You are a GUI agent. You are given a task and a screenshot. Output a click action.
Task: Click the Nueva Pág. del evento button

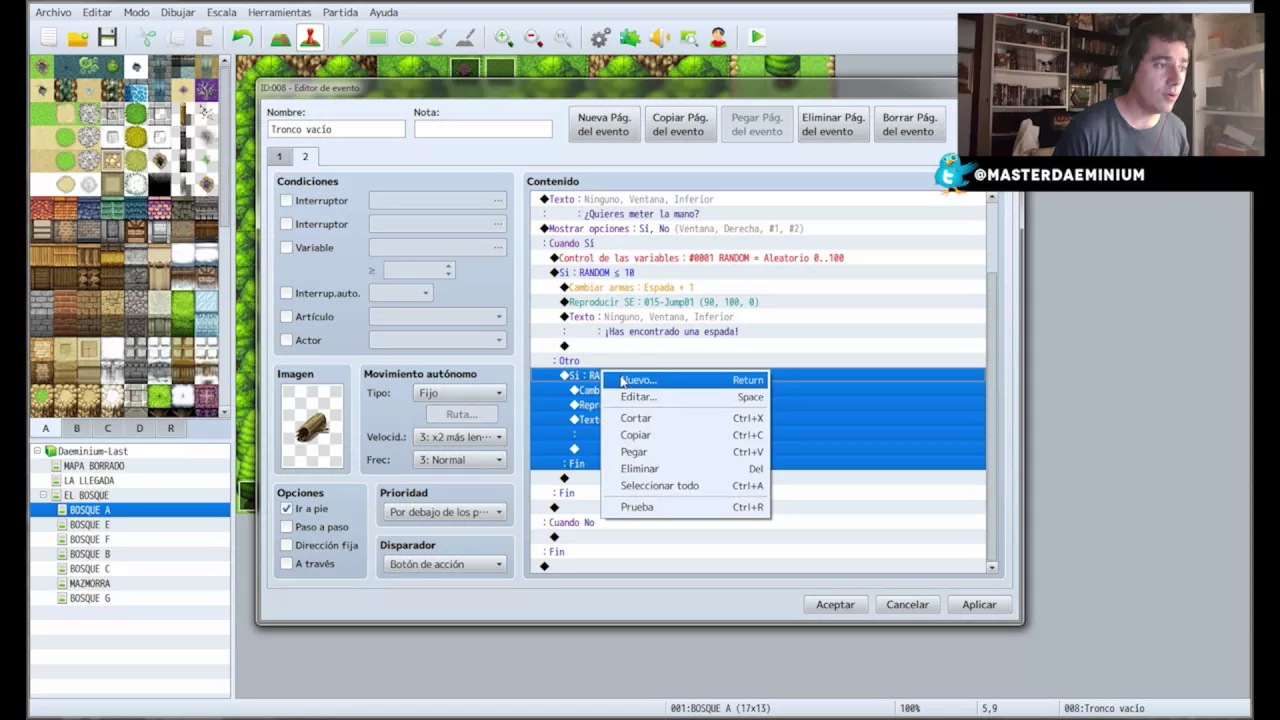603,125
